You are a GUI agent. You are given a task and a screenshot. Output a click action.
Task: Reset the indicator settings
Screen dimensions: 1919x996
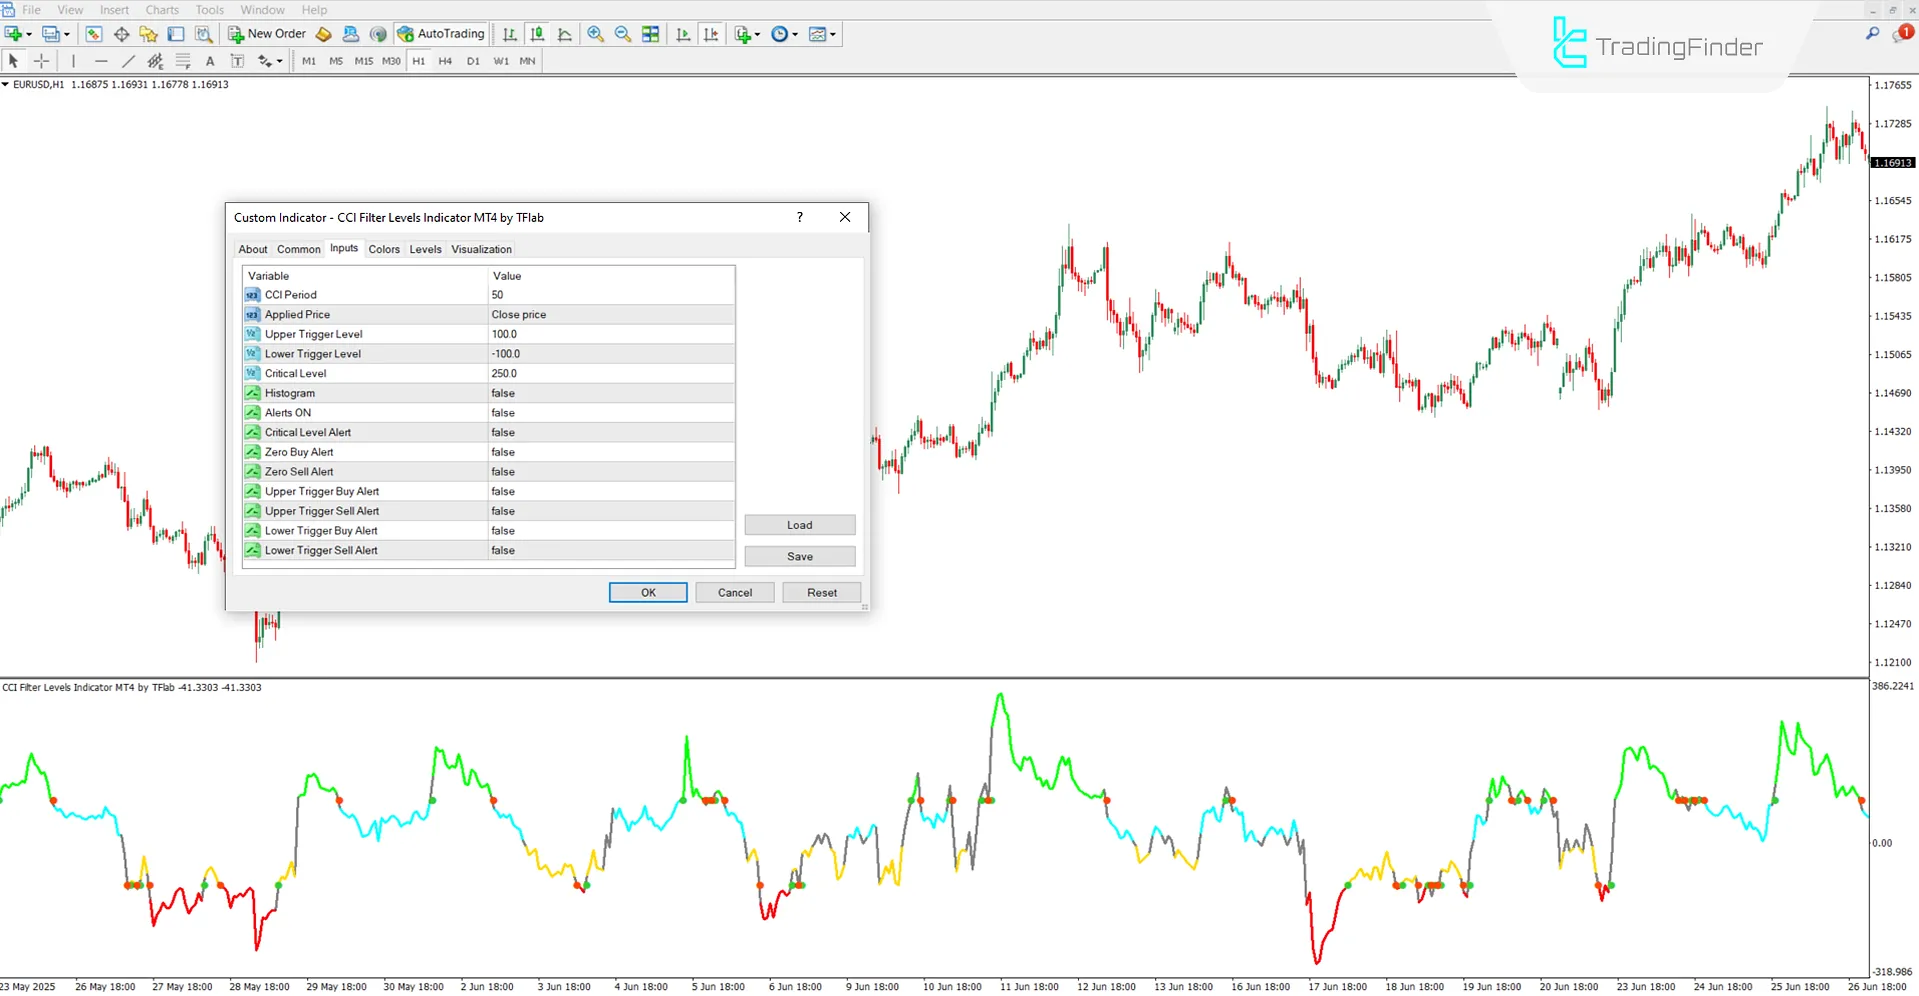coord(820,591)
